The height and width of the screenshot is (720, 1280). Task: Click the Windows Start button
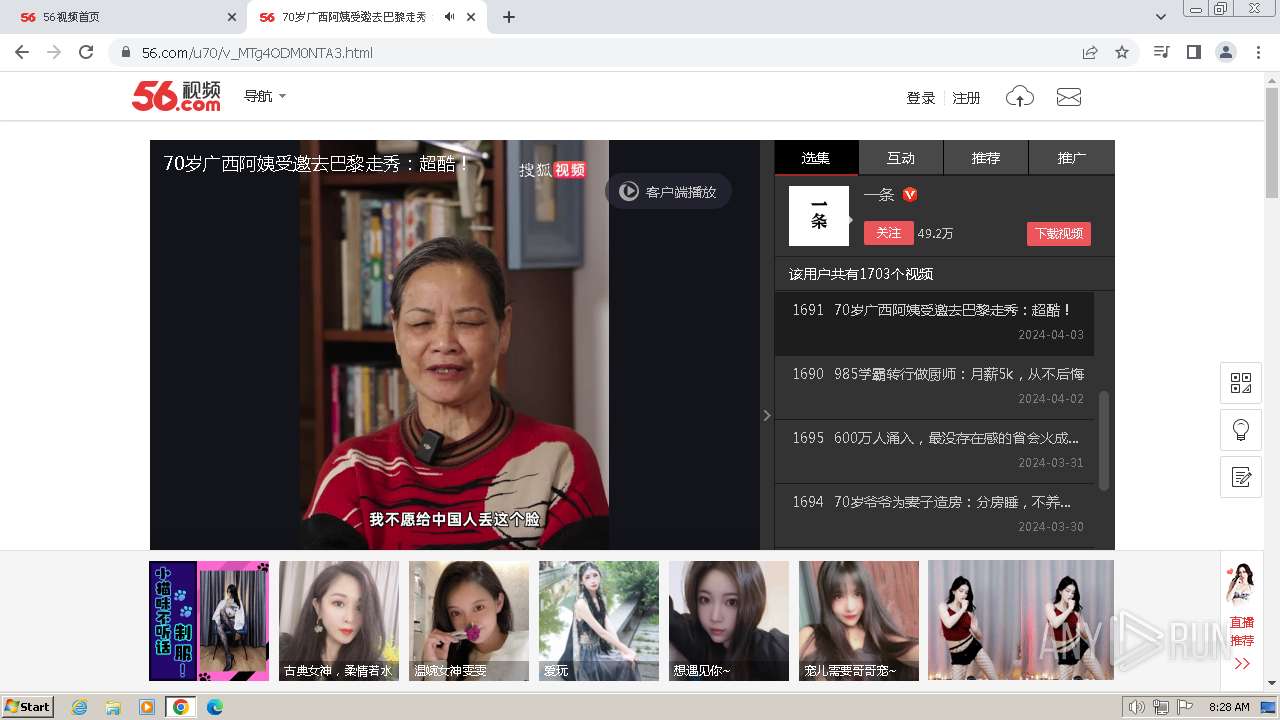click(28, 707)
